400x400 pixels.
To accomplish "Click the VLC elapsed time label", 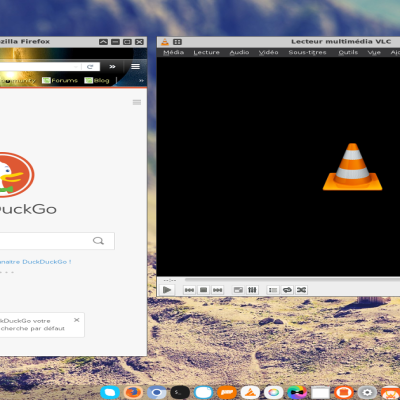I will coord(170,280).
